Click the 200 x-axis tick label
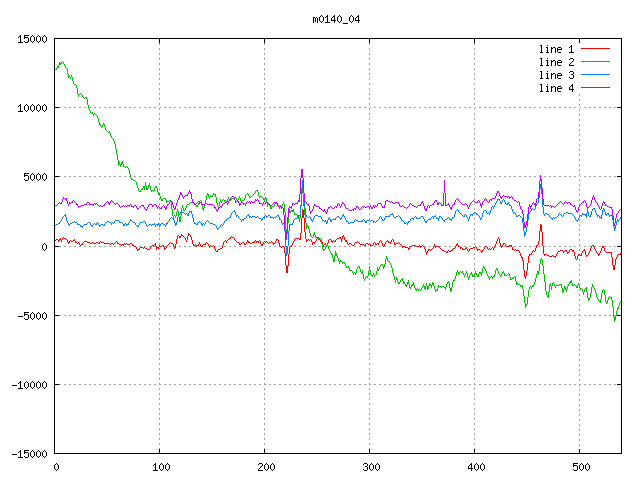Image resolution: width=640 pixels, height=480 pixels. (265, 467)
